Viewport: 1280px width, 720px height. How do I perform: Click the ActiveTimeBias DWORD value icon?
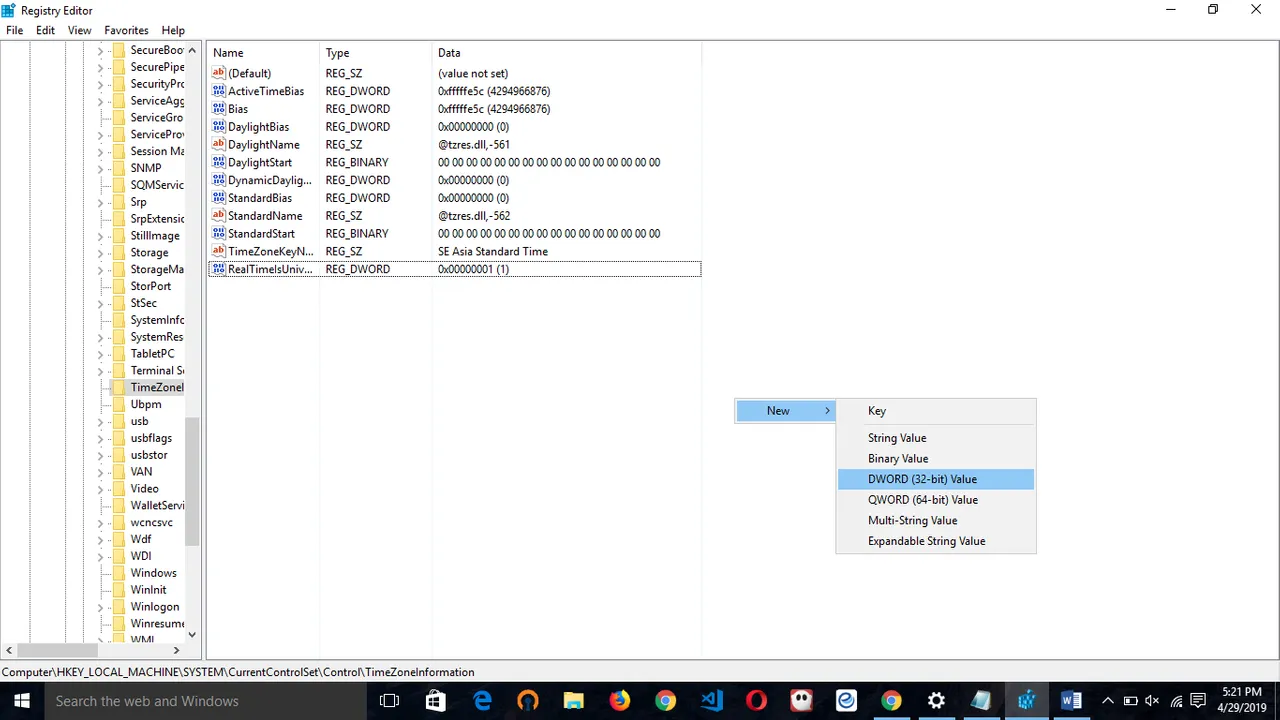[x=219, y=91]
